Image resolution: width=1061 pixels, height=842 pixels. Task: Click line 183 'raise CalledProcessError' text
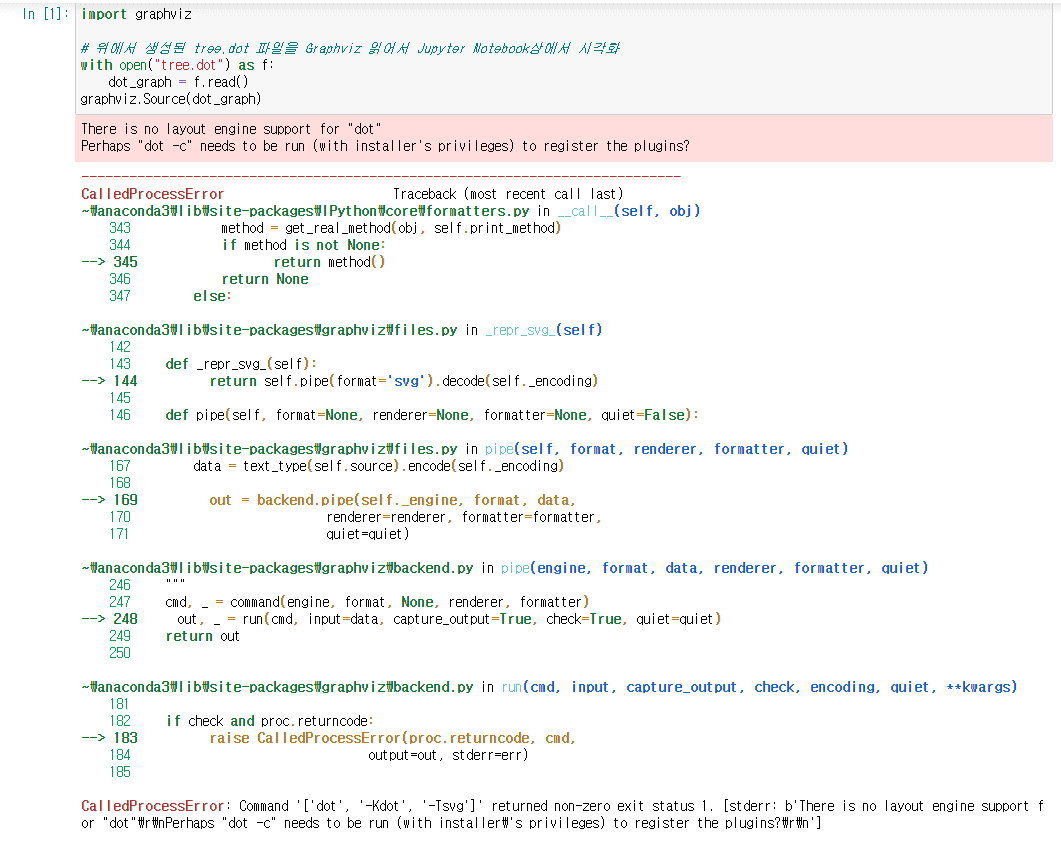(x=392, y=738)
